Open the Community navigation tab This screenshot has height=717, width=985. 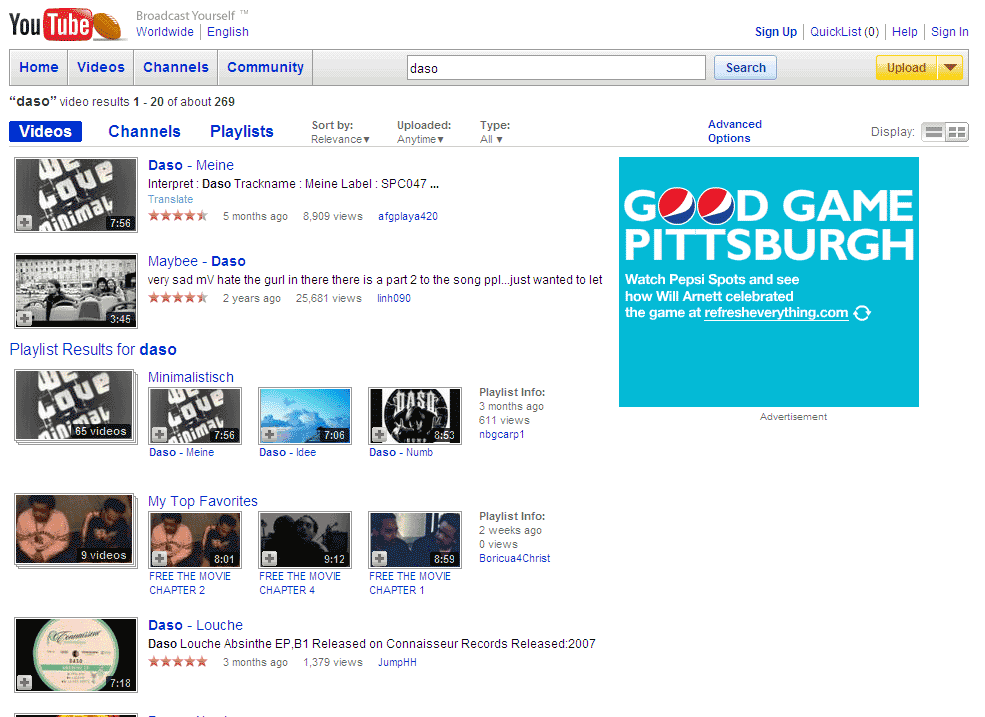point(265,67)
